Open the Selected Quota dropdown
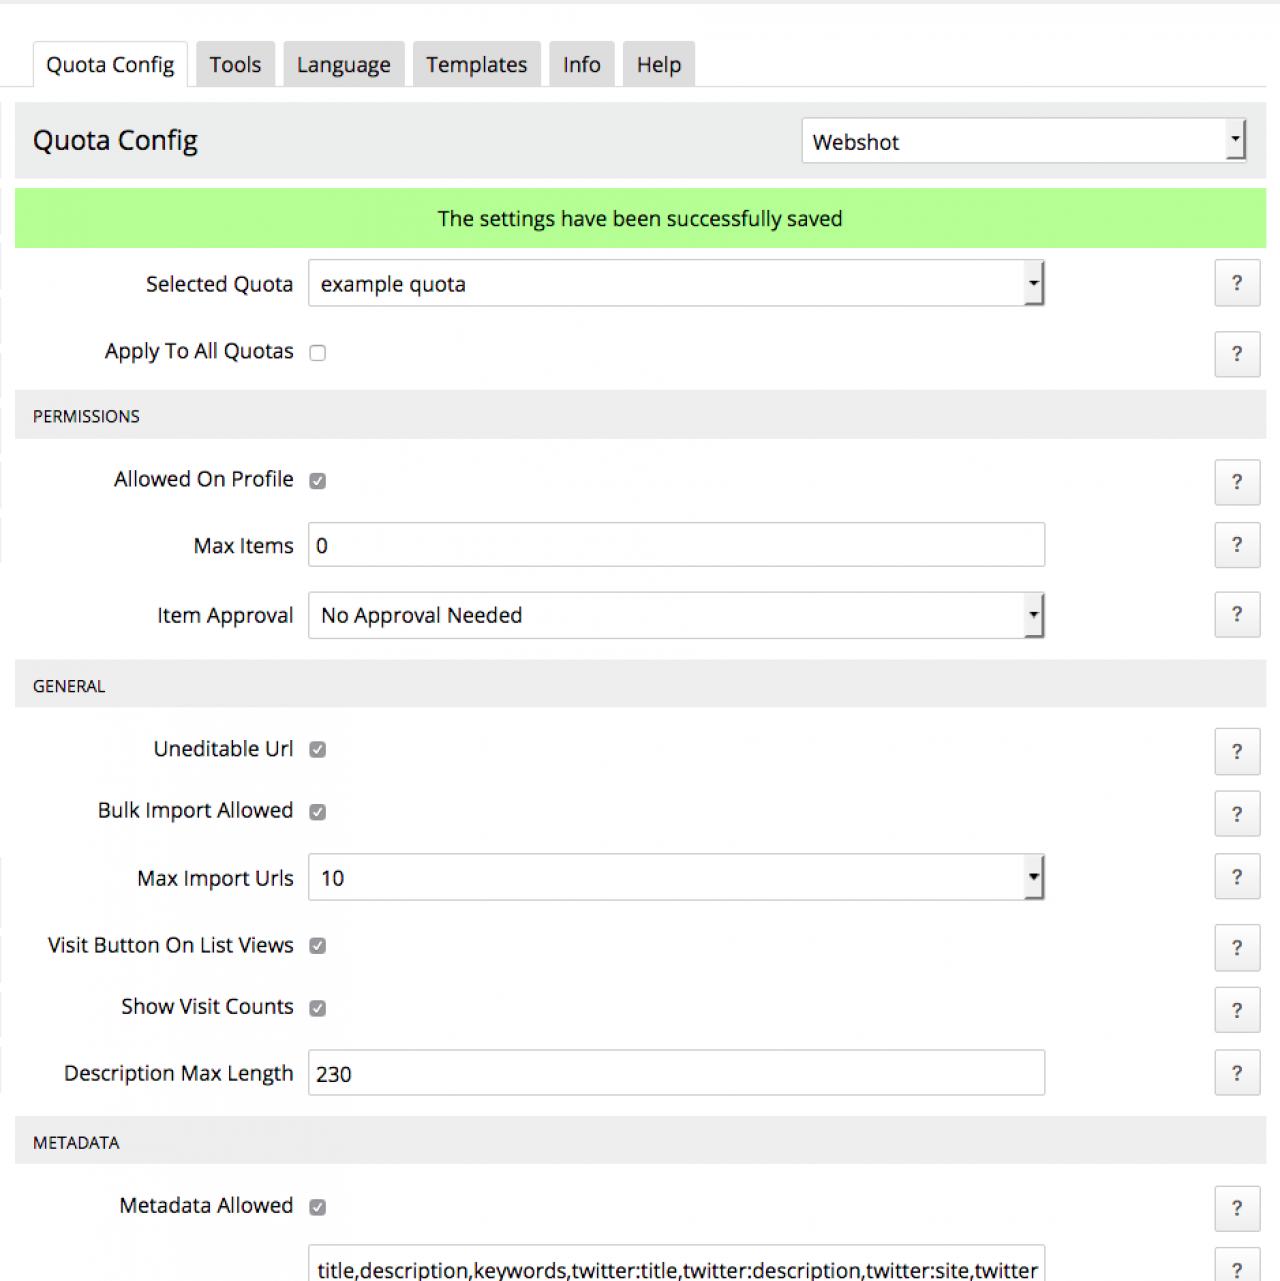This screenshot has height=1281, width=1280. point(676,284)
